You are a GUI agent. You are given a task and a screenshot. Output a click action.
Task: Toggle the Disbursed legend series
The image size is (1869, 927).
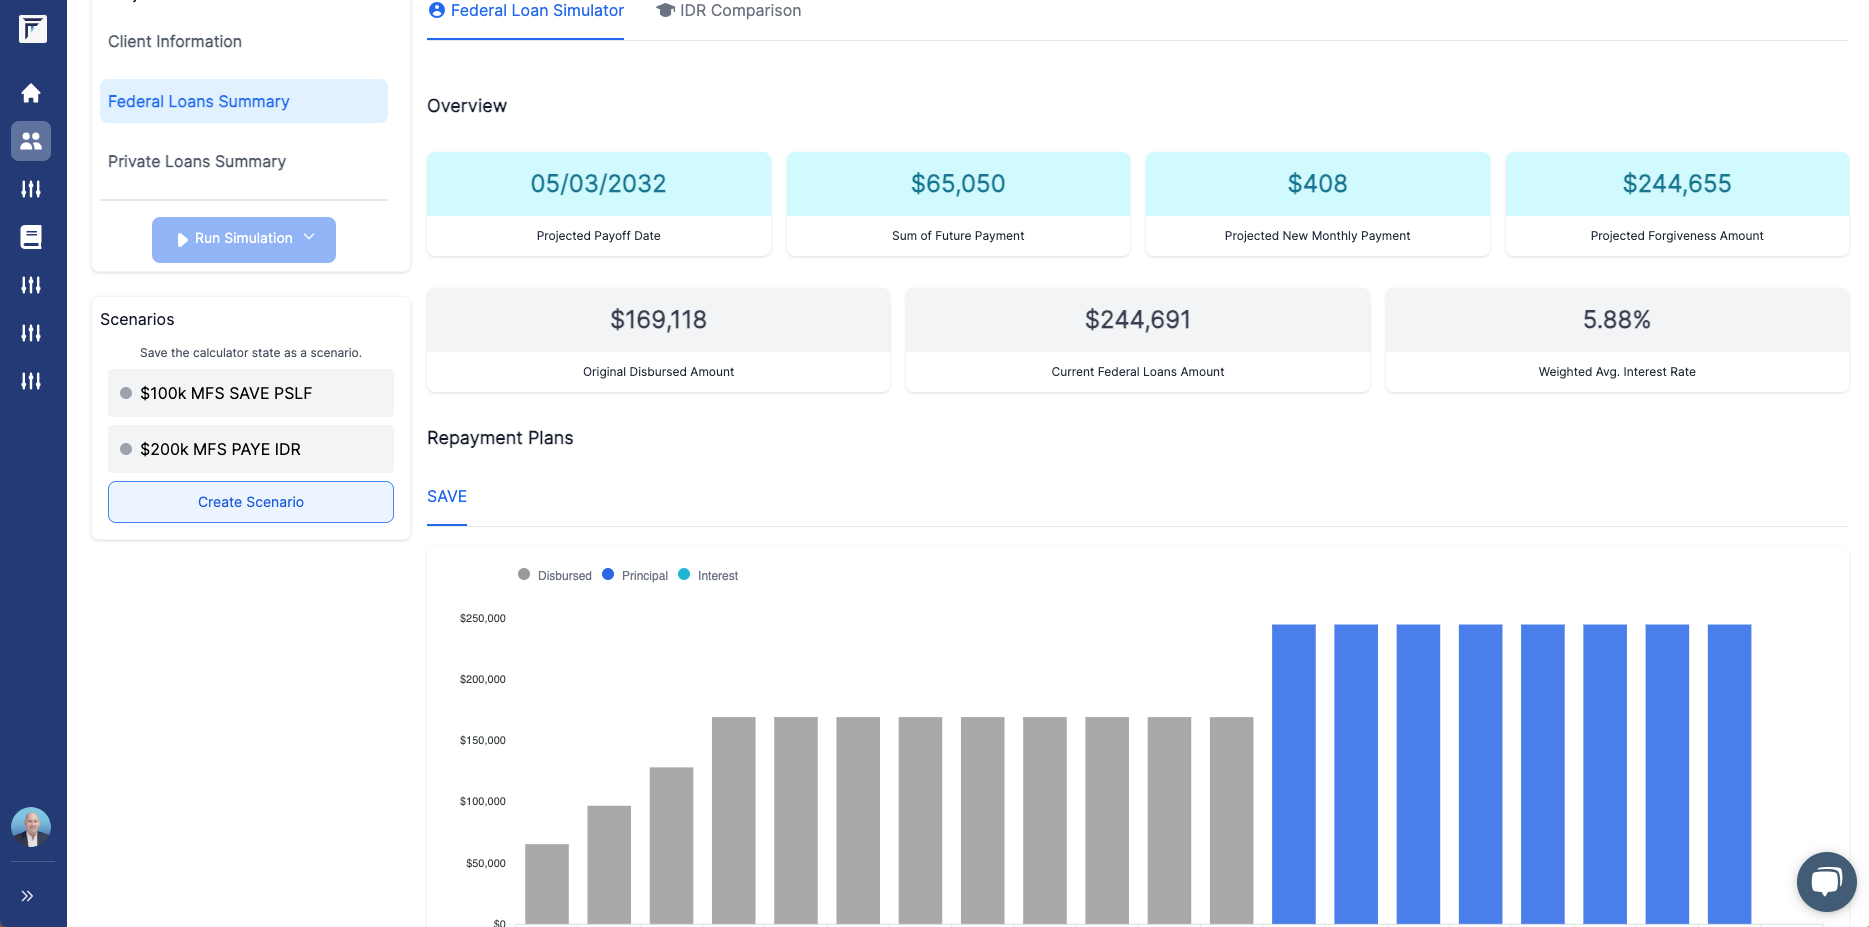(555, 575)
